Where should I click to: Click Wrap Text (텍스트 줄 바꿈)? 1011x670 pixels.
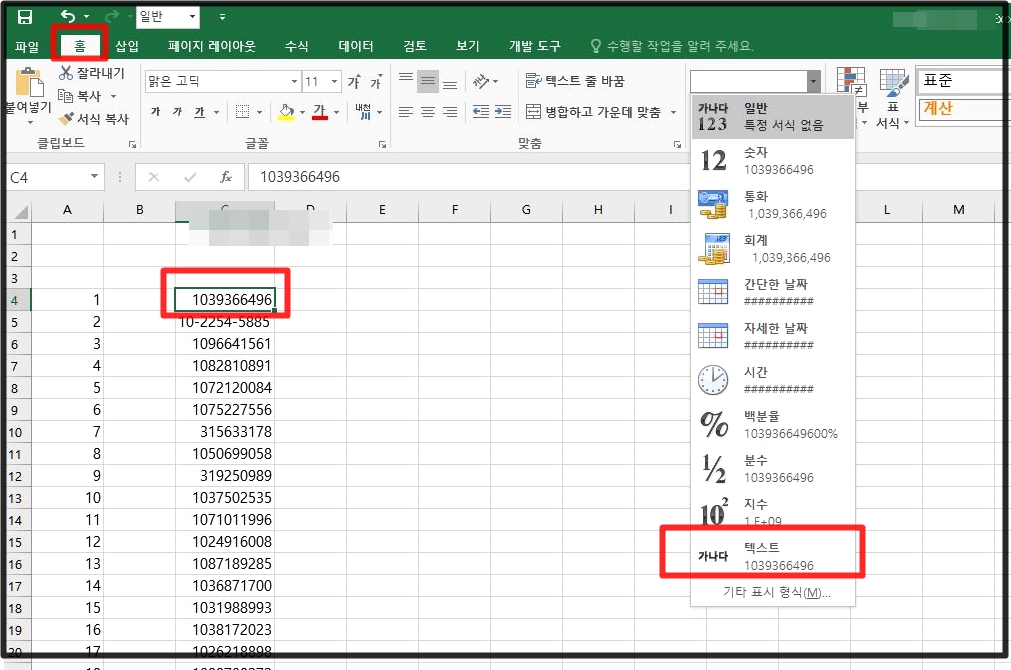(x=574, y=81)
